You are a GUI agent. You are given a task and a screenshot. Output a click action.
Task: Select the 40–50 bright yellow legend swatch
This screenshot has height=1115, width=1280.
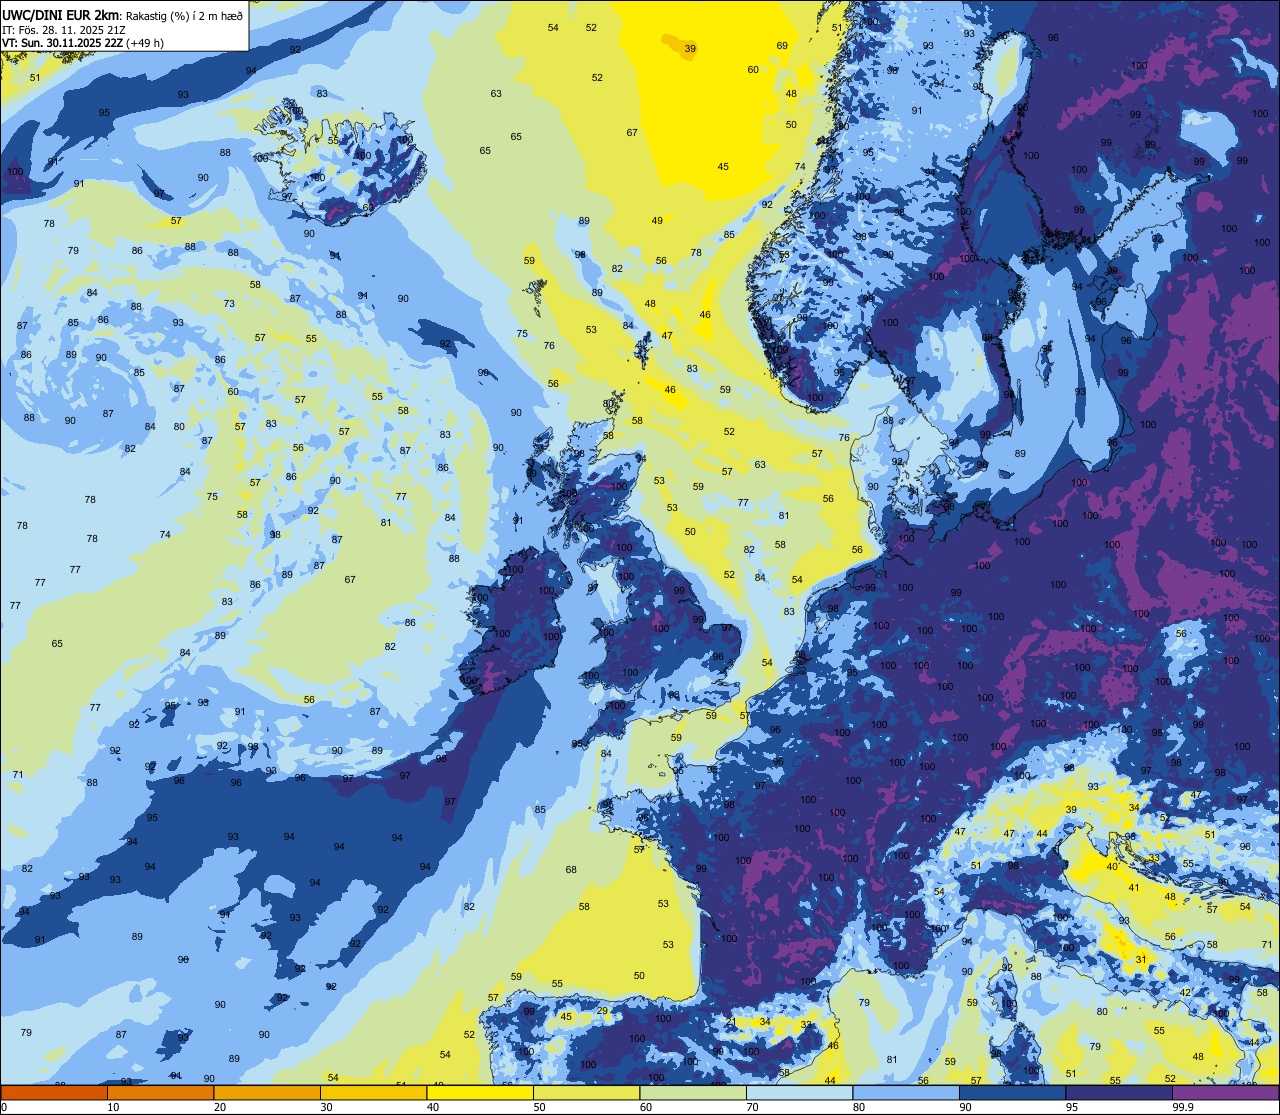coord(480,1093)
